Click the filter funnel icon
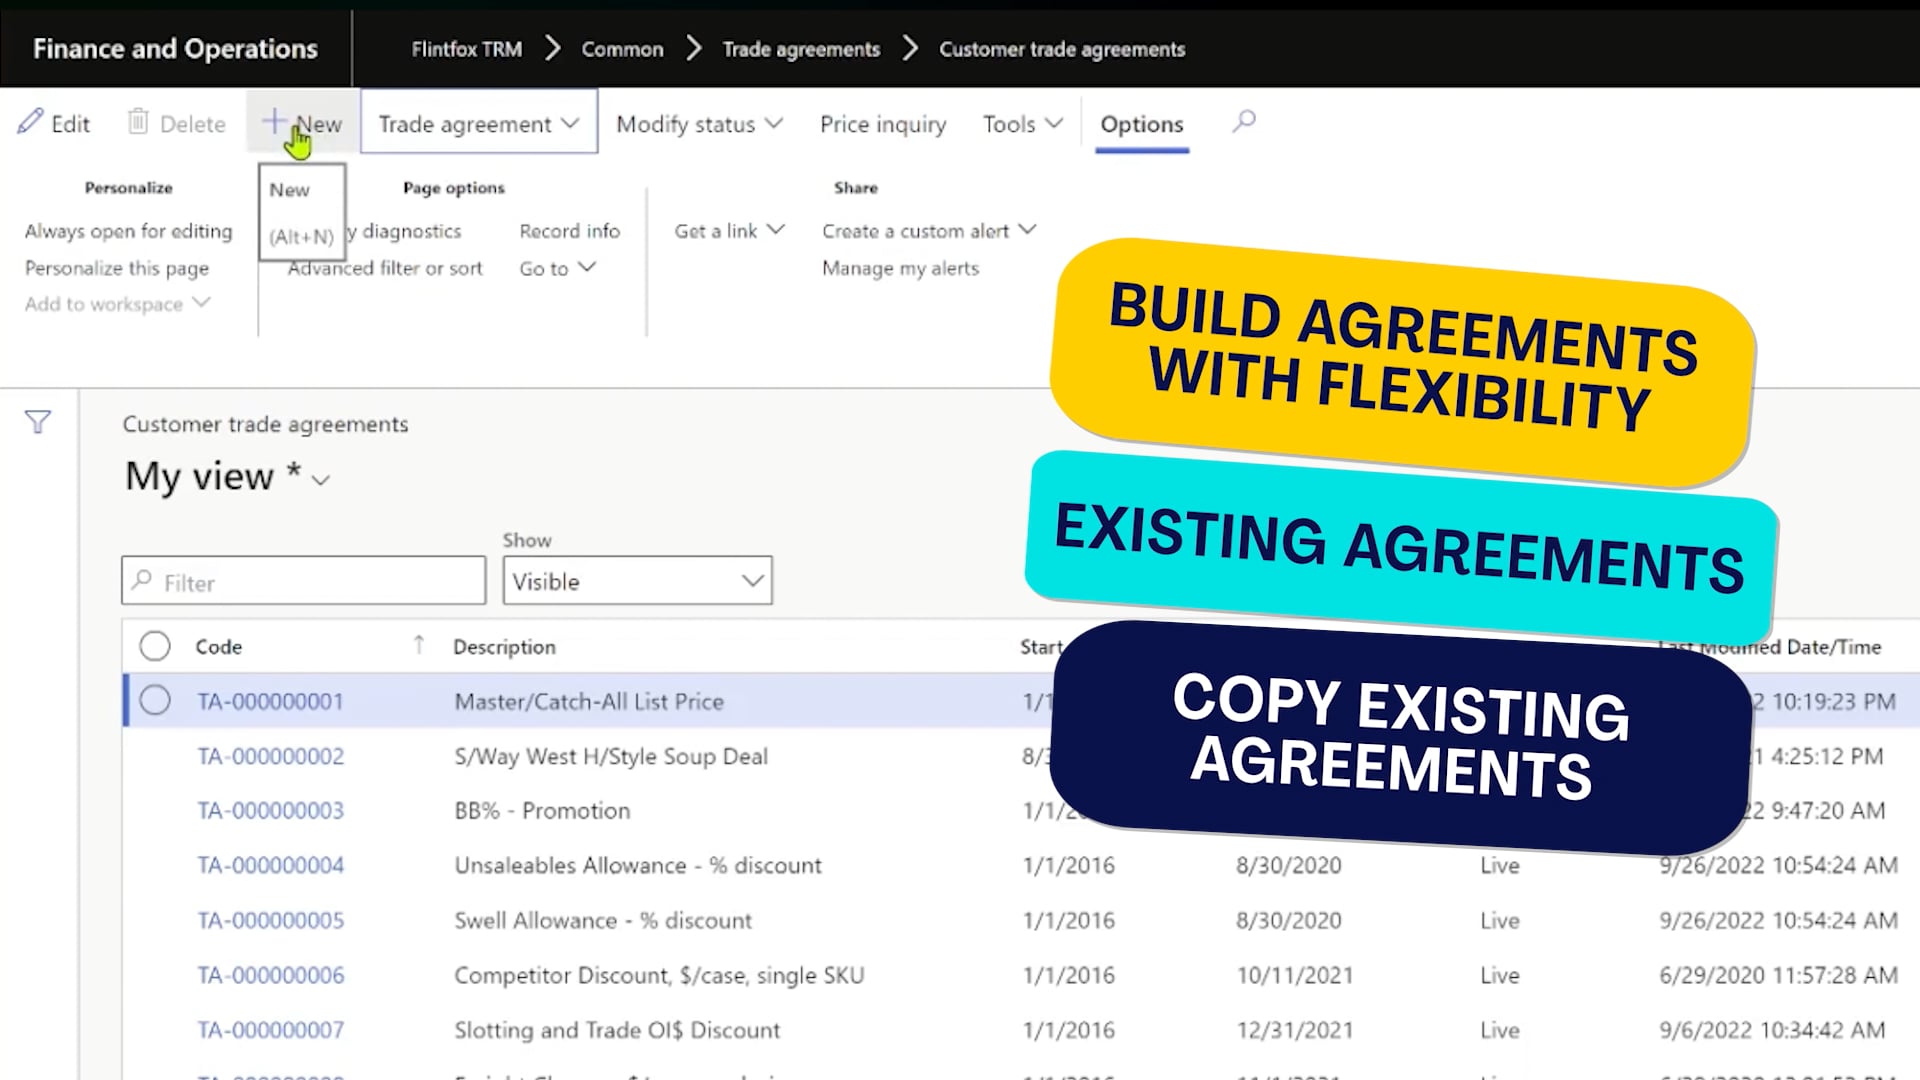Screen dimensions: 1920x1080 click(x=37, y=422)
